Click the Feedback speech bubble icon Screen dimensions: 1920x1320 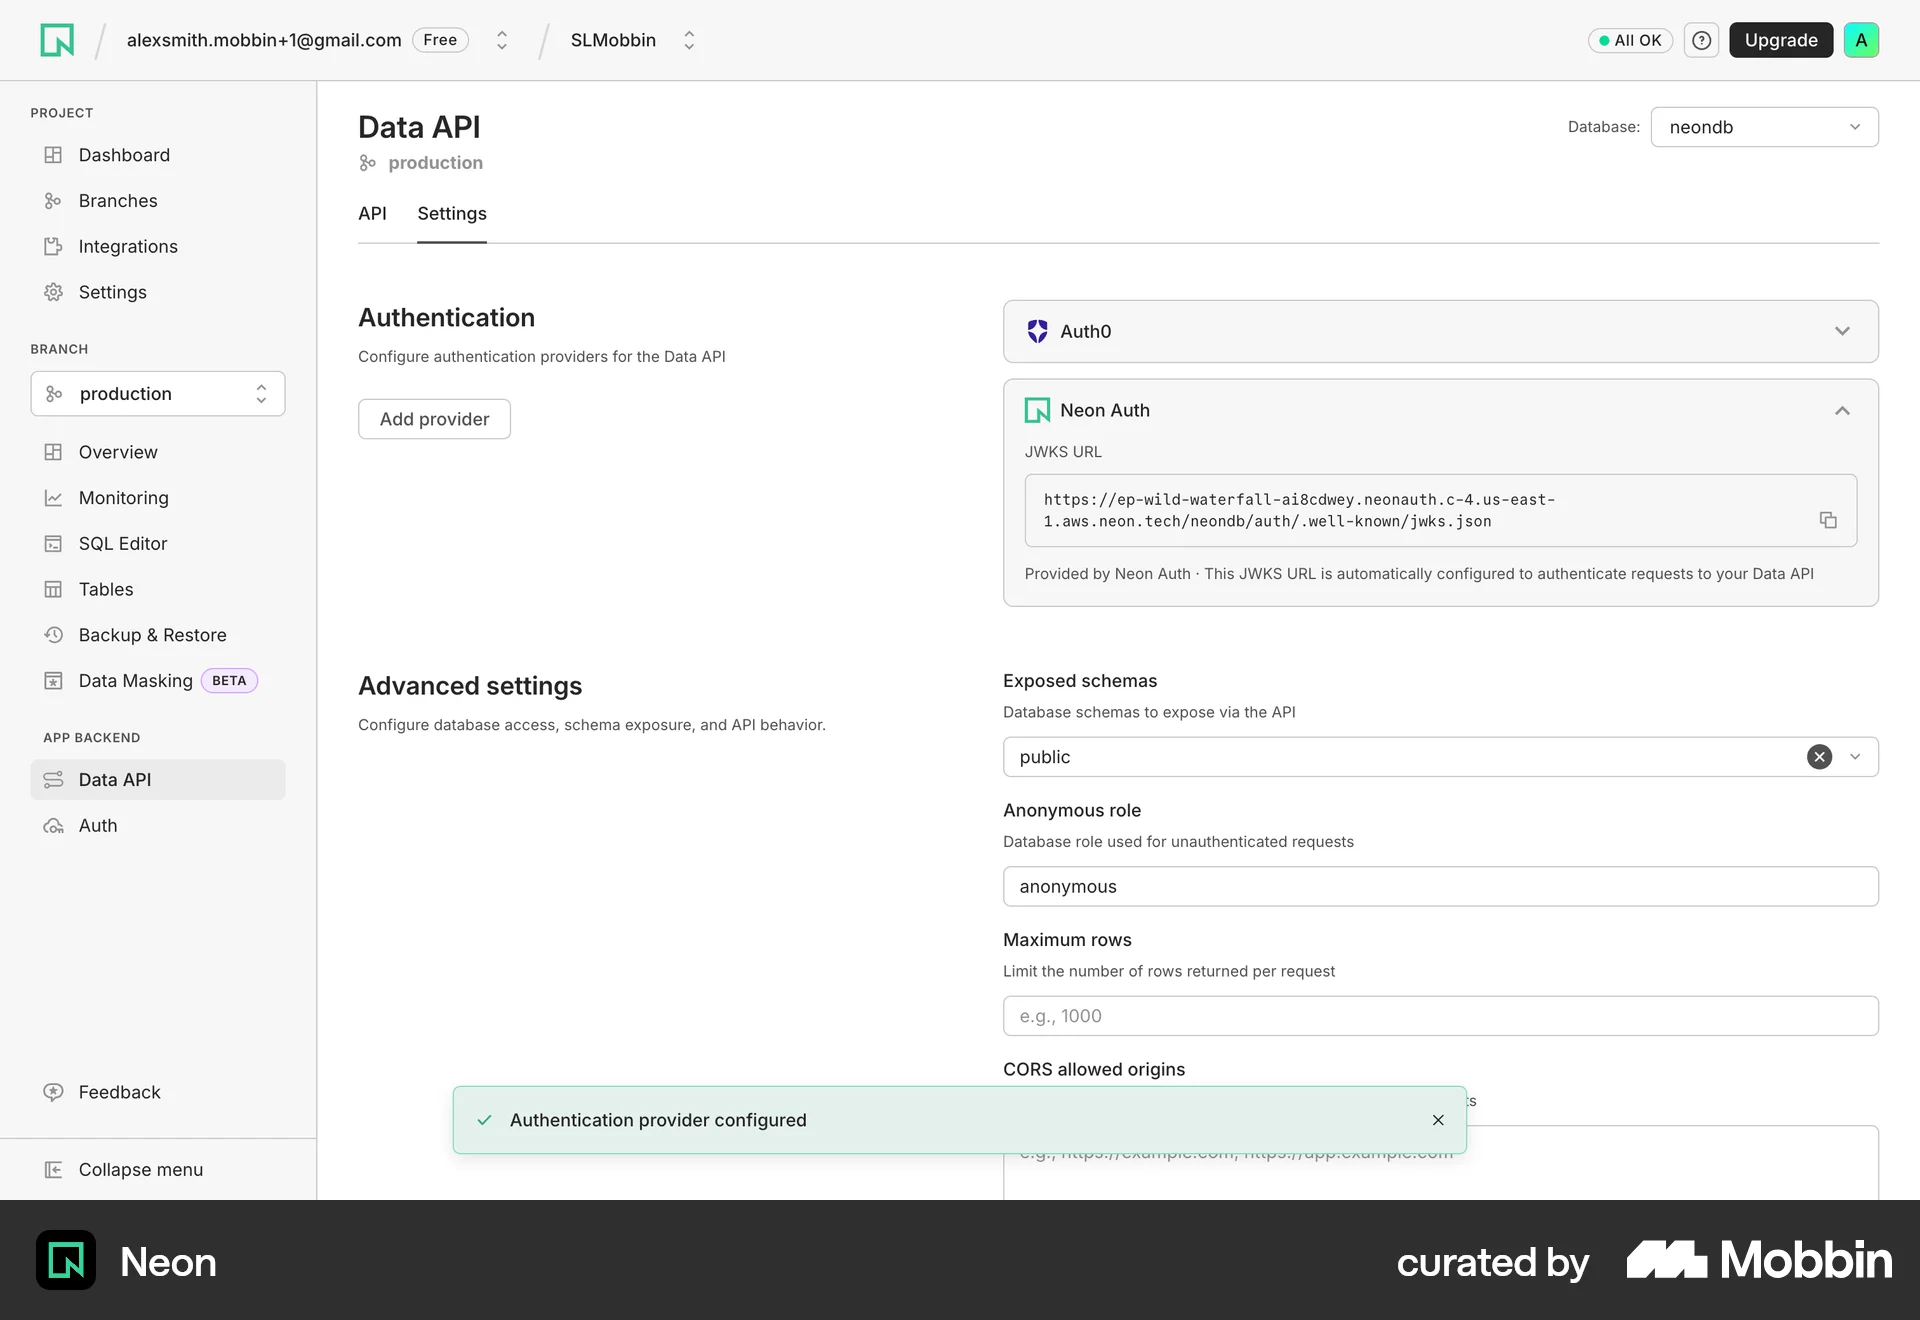(53, 1092)
